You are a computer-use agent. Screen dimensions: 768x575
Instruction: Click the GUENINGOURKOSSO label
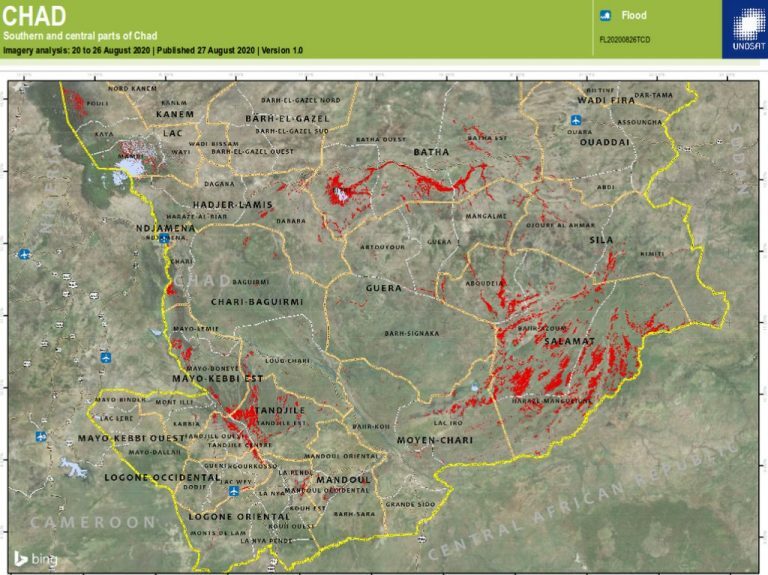coord(240,466)
